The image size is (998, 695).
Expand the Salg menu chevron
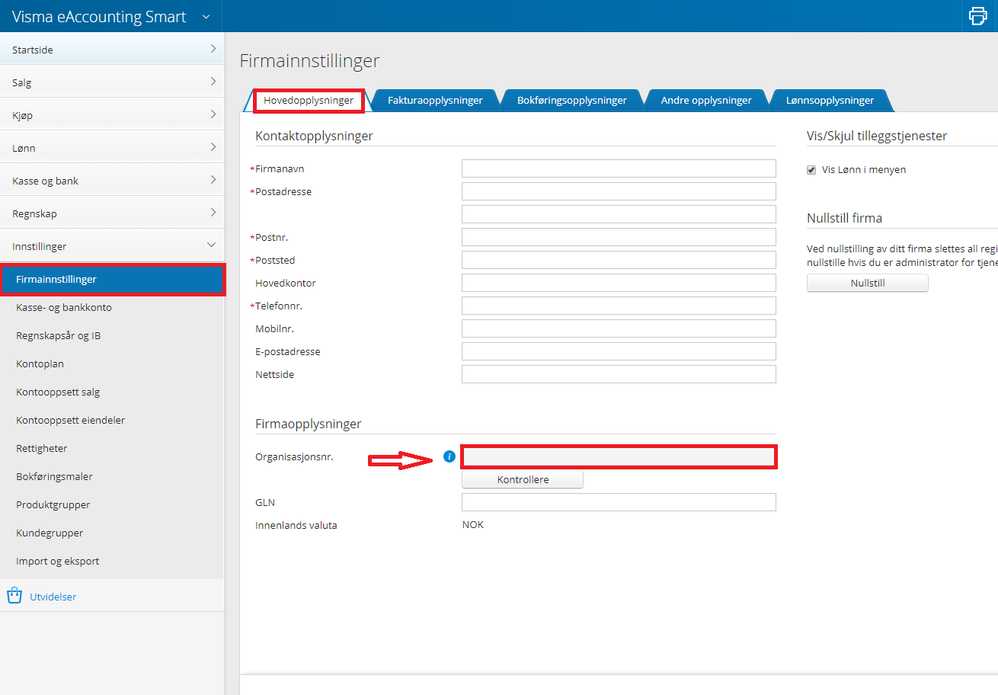point(213,81)
